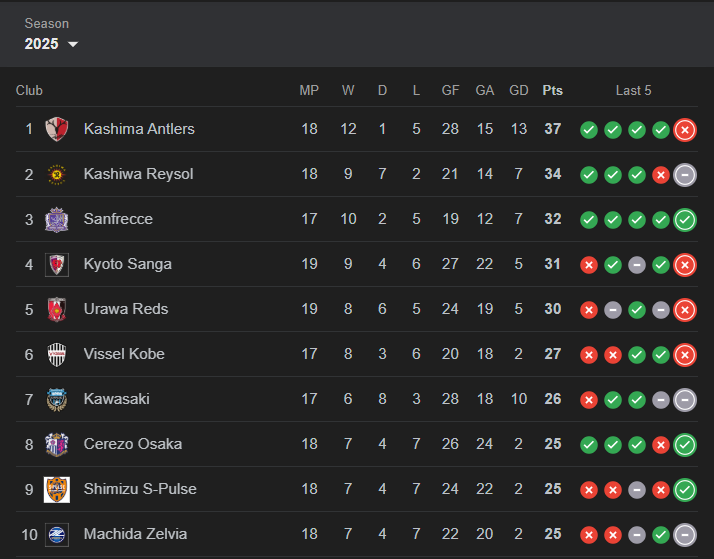
Task: Click the Kyoto Sanga club crest
Action: tap(57, 264)
